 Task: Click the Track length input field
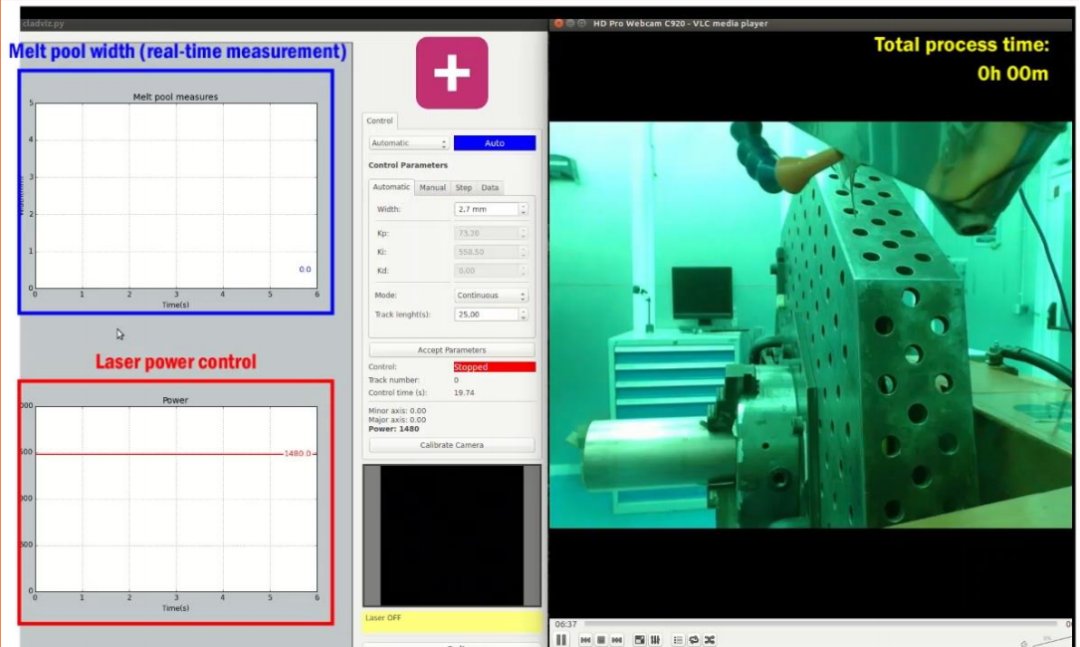pos(486,314)
